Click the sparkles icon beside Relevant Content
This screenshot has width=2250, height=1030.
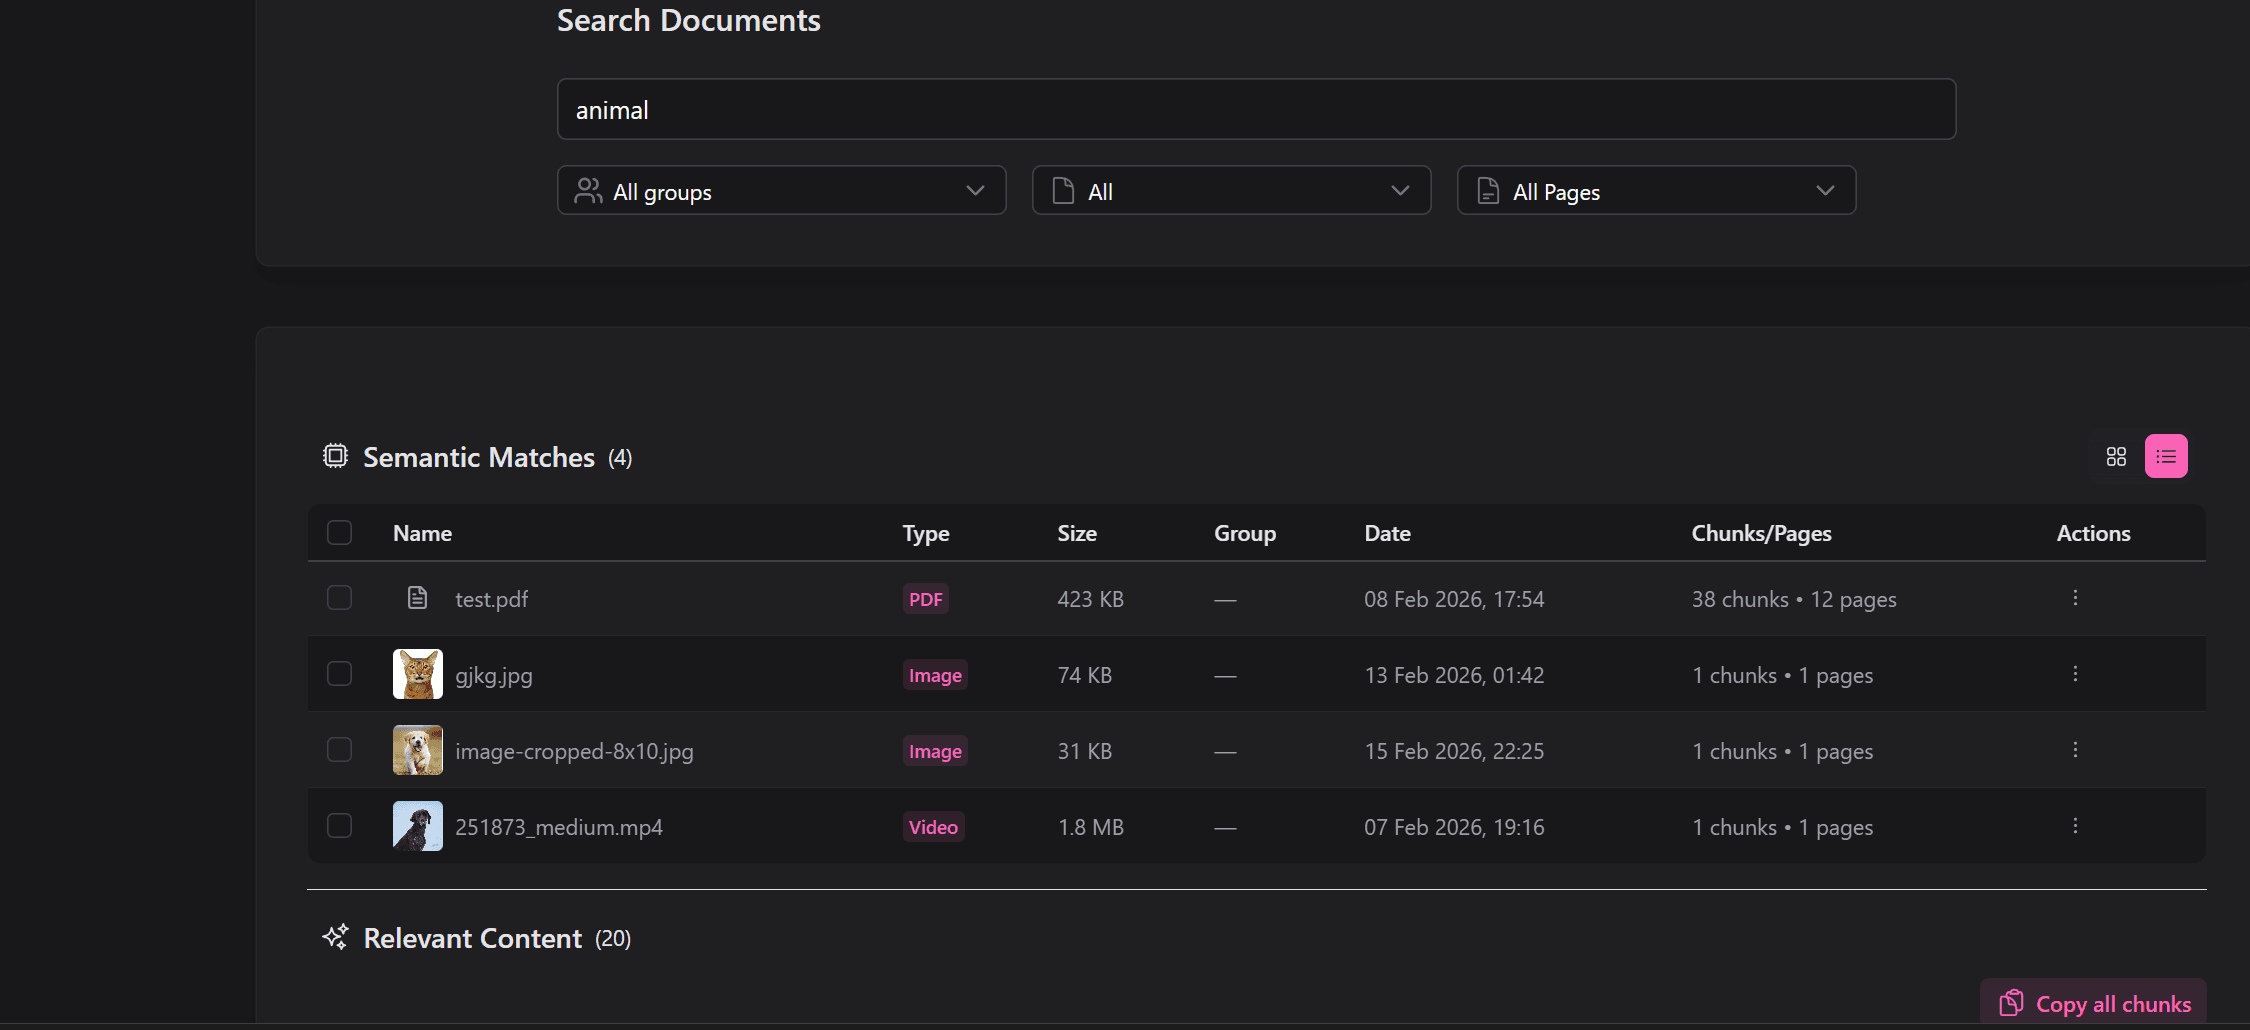[335, 937]
